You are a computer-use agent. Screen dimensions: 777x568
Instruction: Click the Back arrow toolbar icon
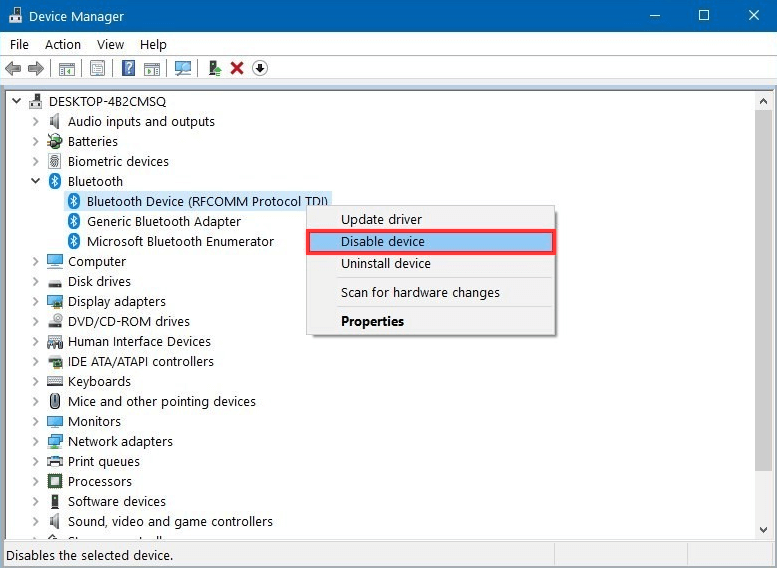click(13, 68)
